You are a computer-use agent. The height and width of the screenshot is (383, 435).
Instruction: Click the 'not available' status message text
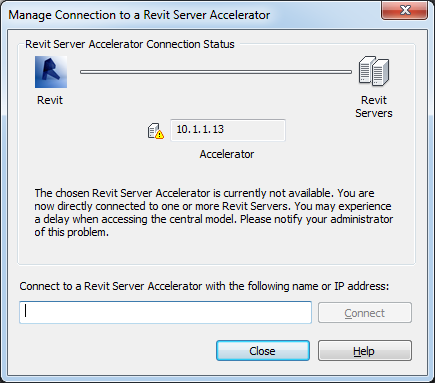pos(214,213)
